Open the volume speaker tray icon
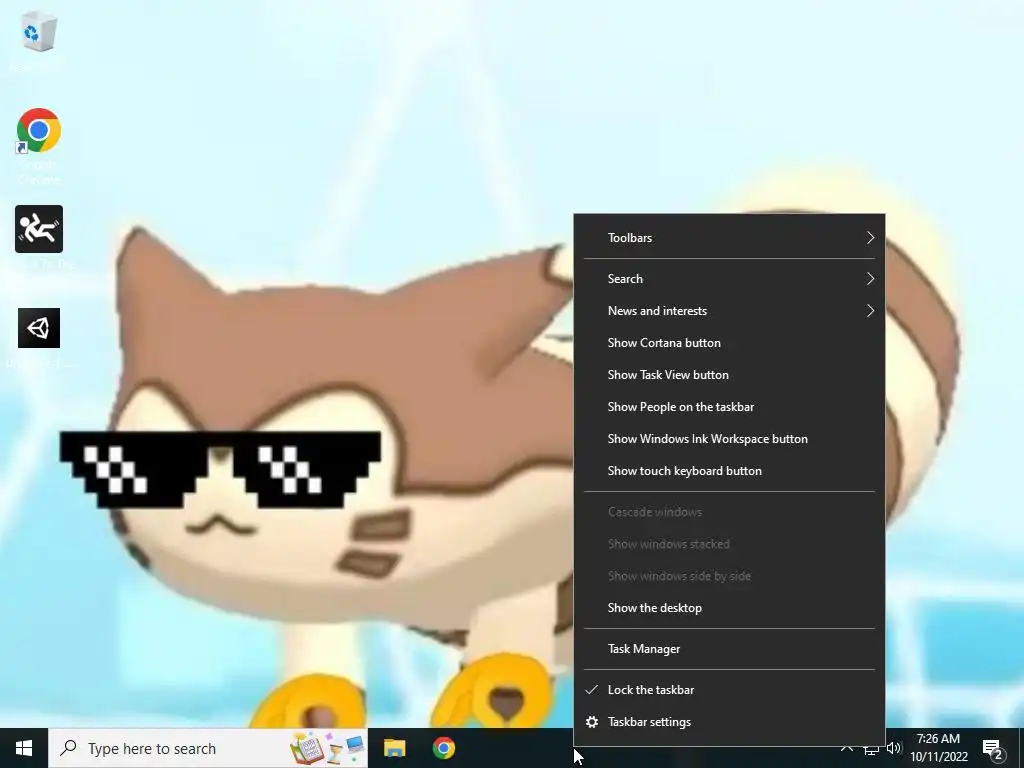The height and width of the screenshot is (768, 1024). click(894, 748)
